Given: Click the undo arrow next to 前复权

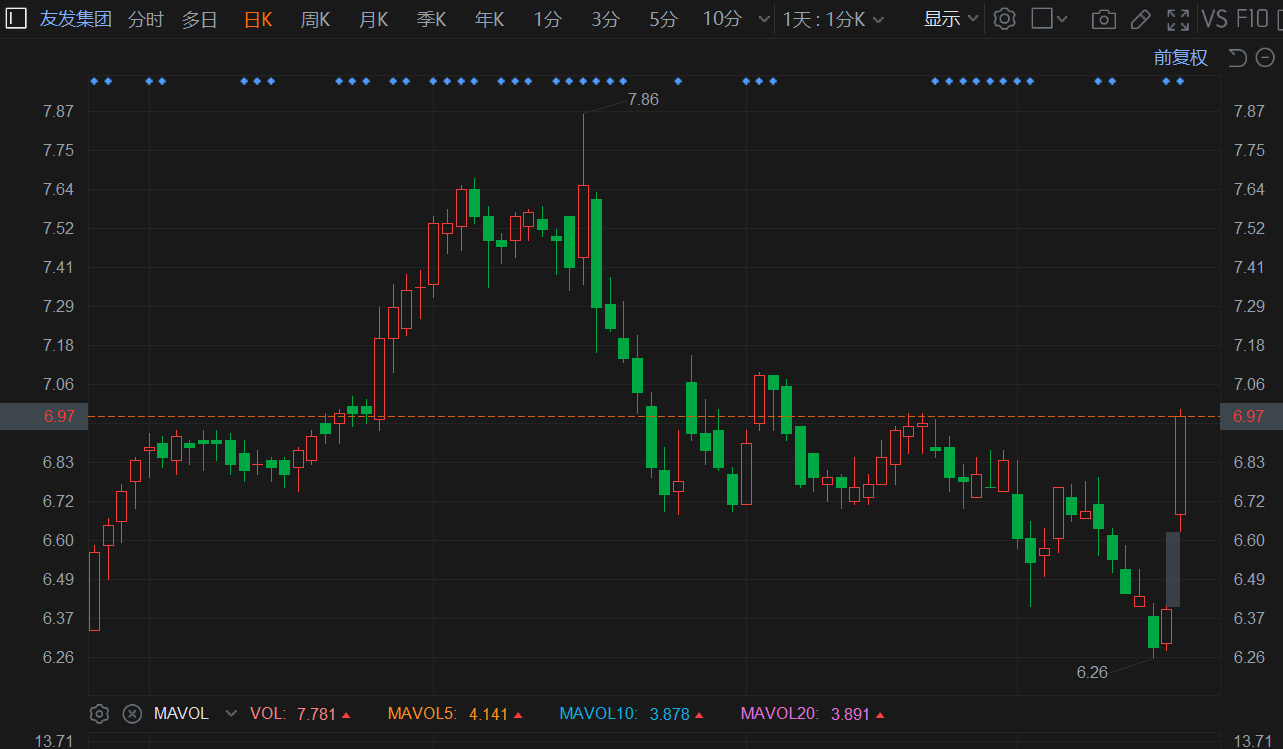Looking at the screenshot, I should pos(1237,58).
